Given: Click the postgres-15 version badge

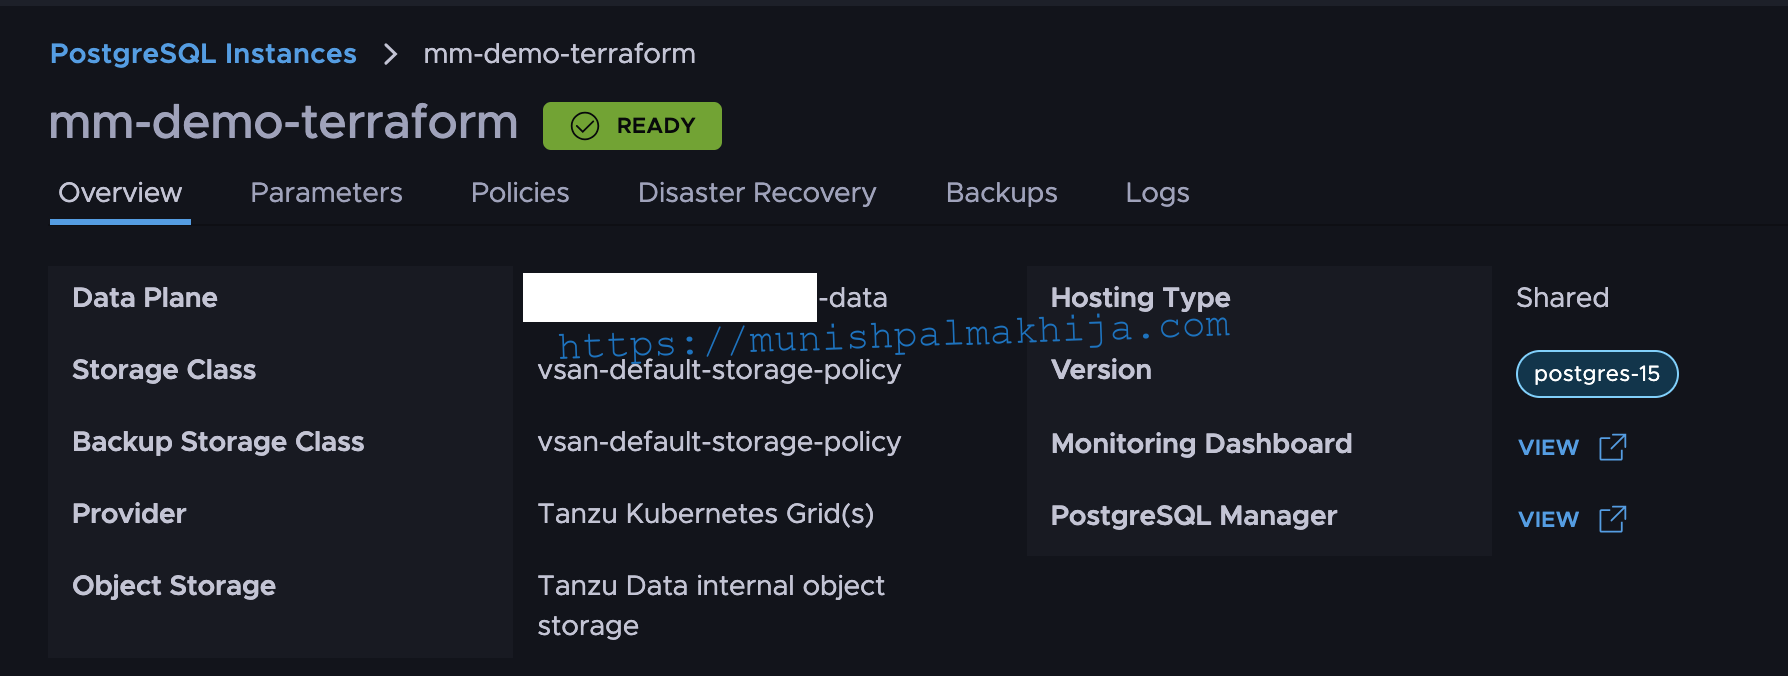Looking at the screenshot, I should click(1597, 374).
